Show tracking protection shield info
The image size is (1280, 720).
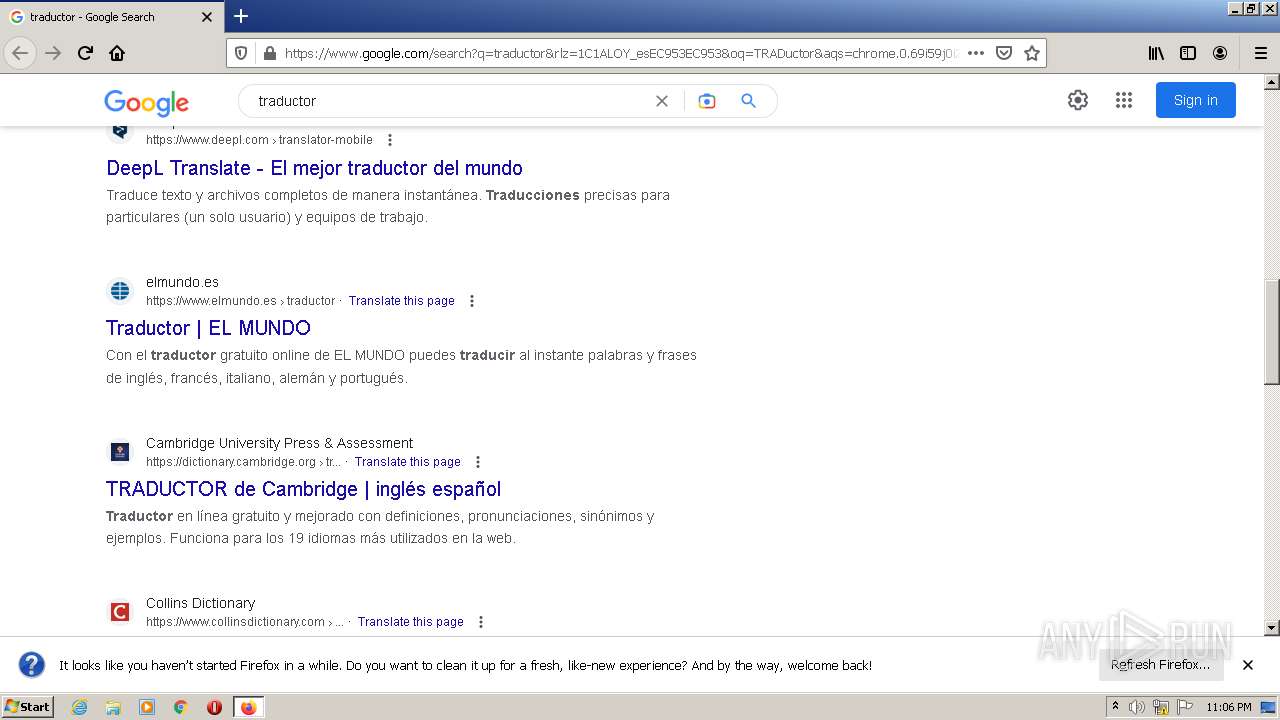pos(241,53)
